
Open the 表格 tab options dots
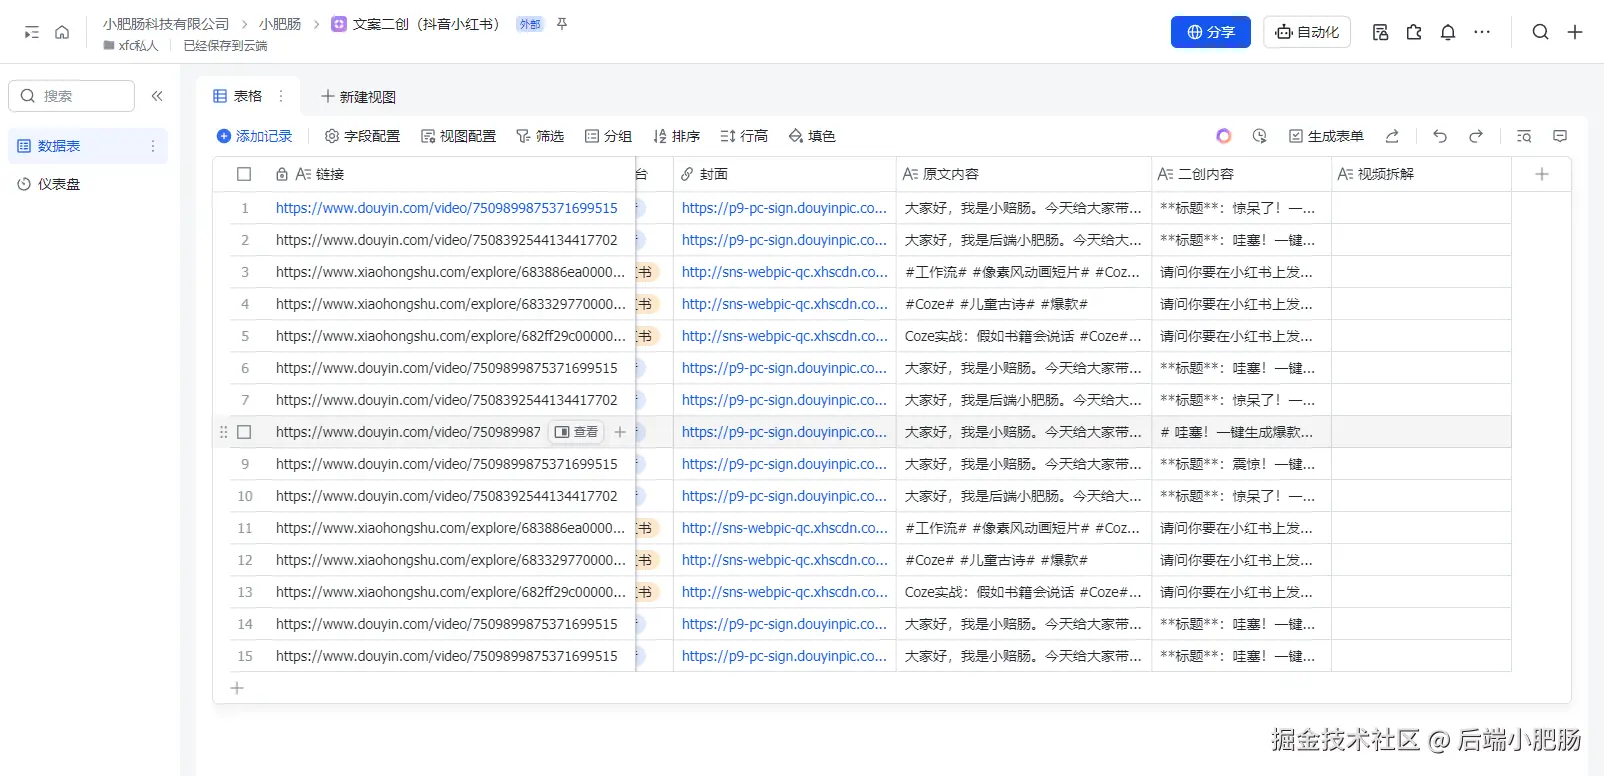coord(281,96)
